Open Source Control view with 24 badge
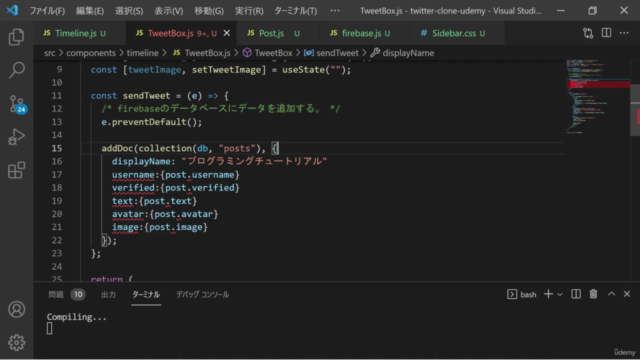 click(17, 104)
